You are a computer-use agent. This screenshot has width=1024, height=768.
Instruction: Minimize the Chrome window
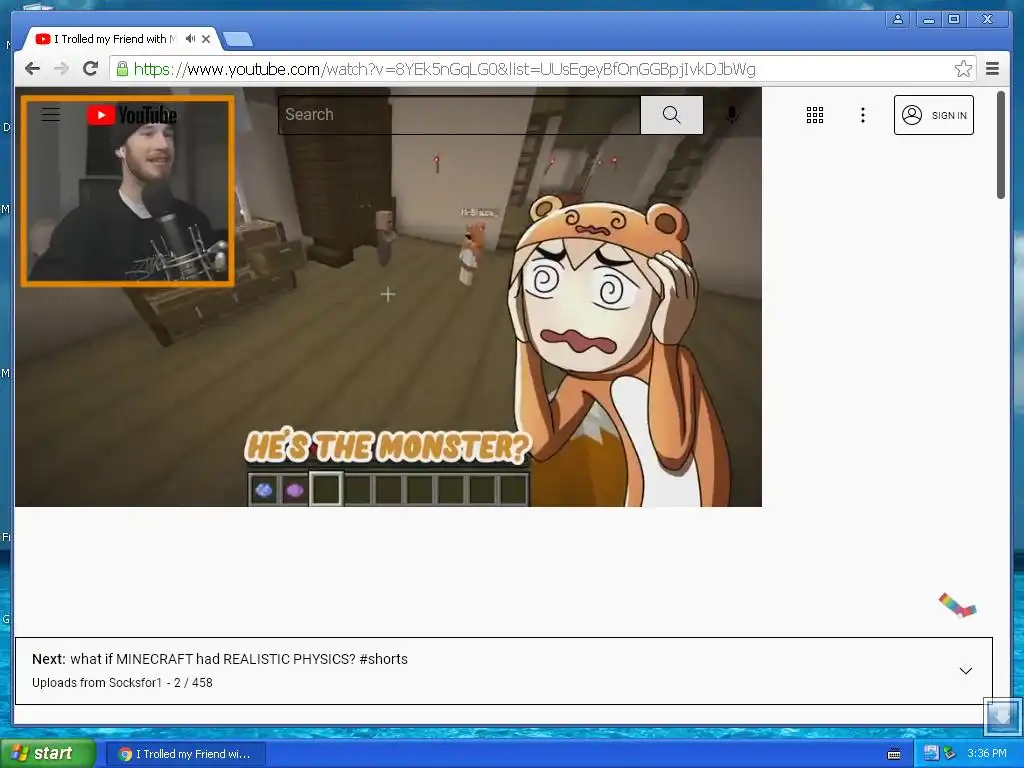point(928,20)
